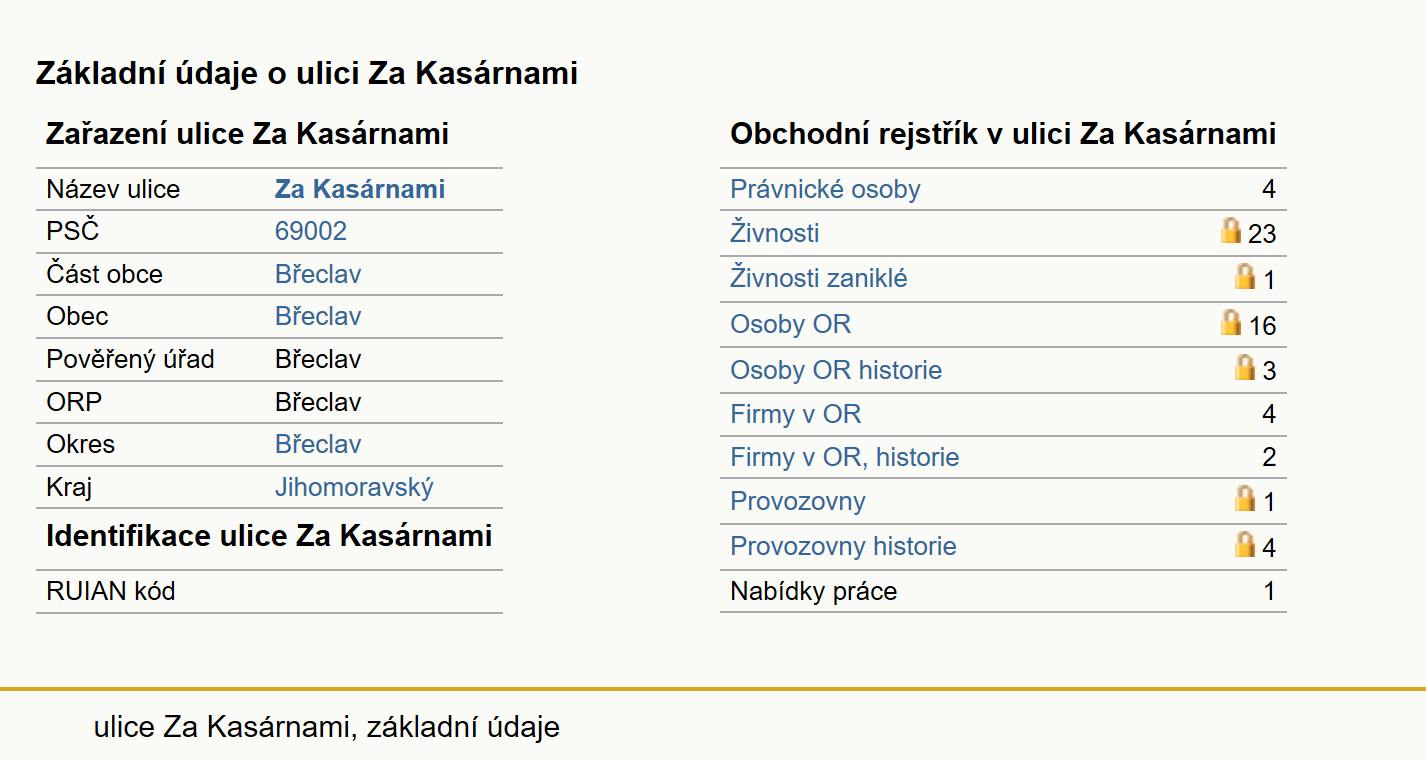Open the Živnosti link
The height and width of the screenshot is (760, 1426).
(775, 233)
